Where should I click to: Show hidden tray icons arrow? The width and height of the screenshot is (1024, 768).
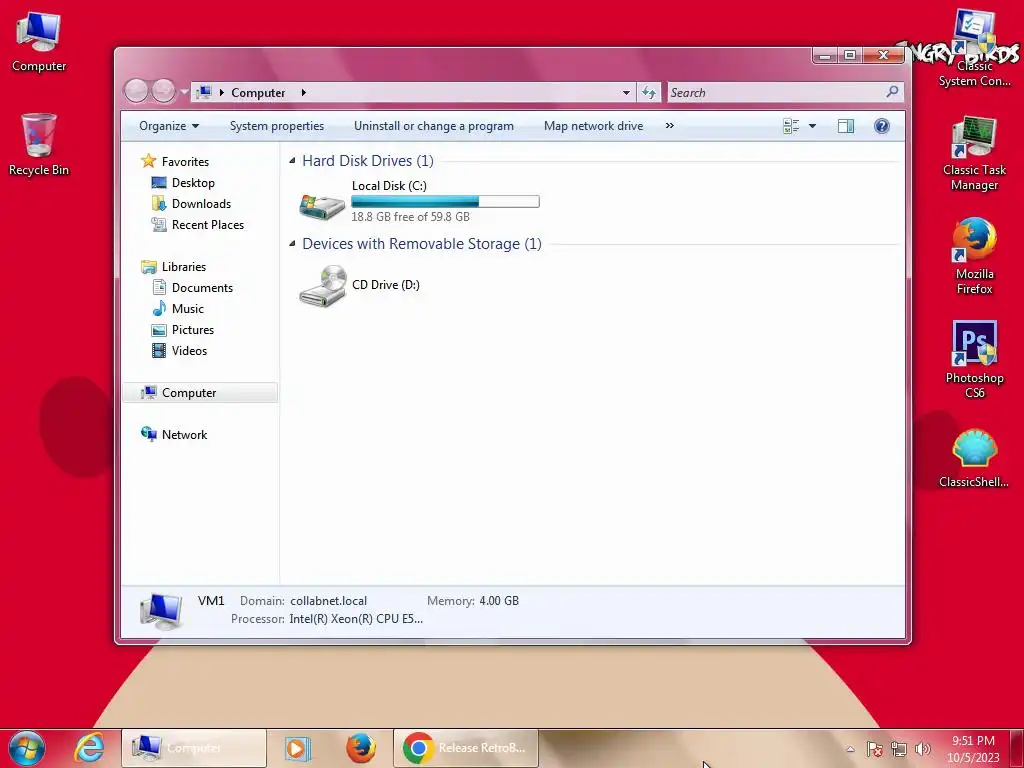pyautogui.click(x=850, y=749)
